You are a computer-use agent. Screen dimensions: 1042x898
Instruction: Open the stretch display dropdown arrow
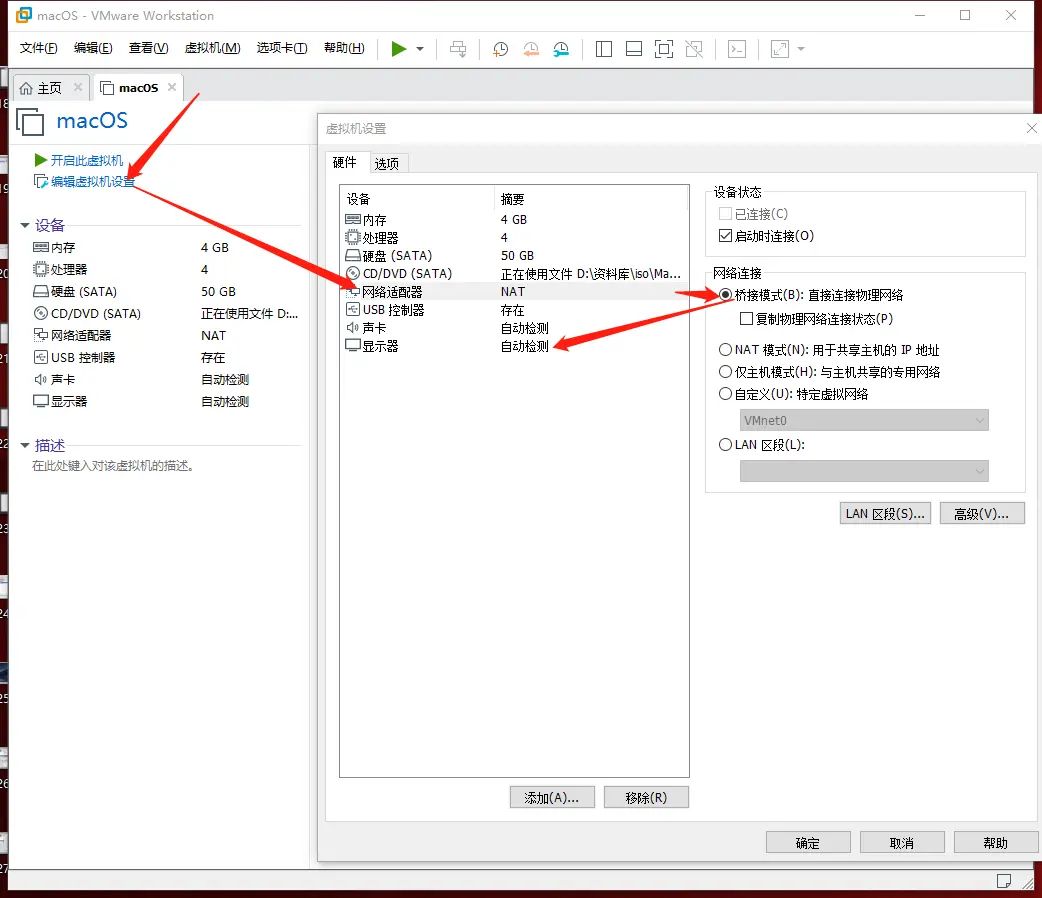(x=801, y=49)
